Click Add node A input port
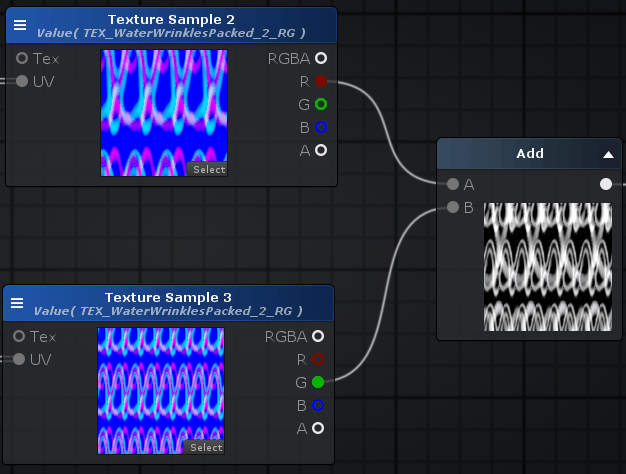626x474 pixels. coord(453,184)
